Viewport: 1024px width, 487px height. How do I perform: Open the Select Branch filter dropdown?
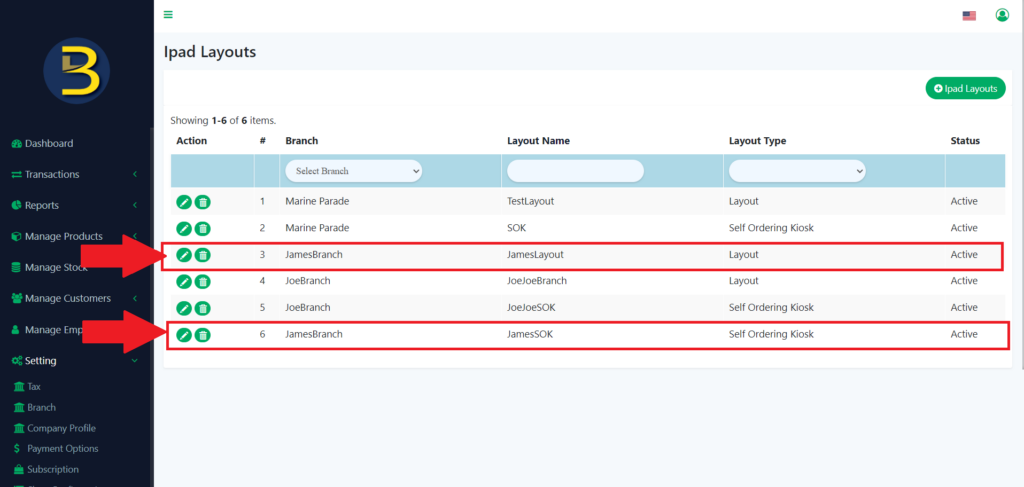(x=354, y=171)
